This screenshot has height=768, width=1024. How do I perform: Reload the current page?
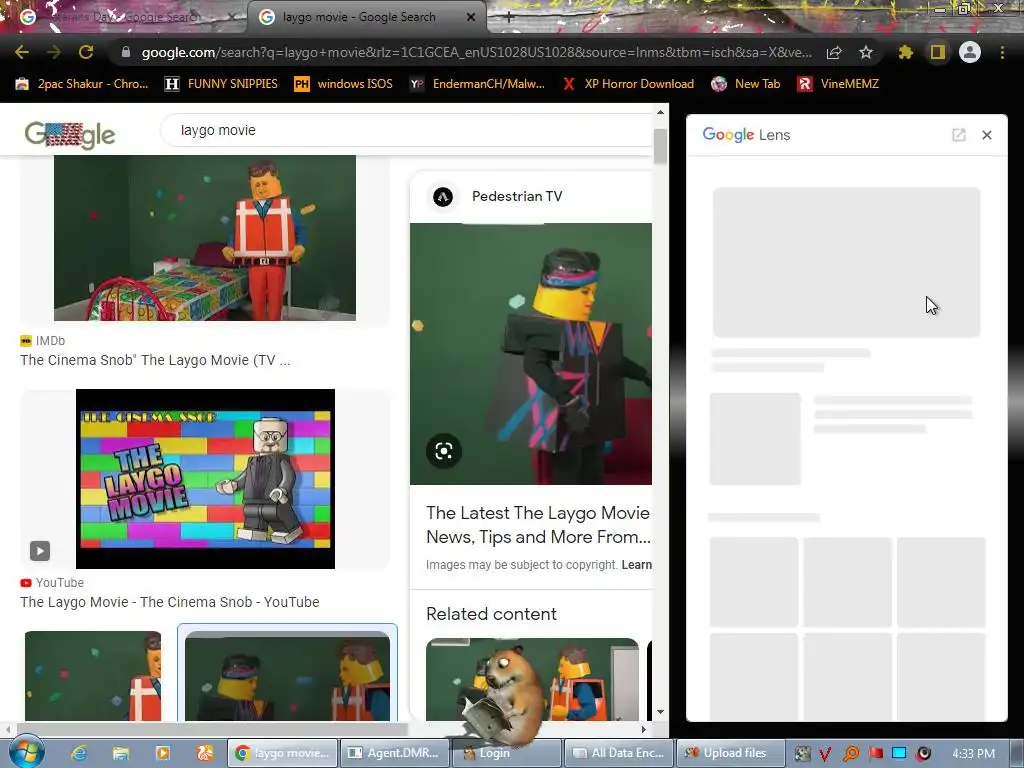tap(86, 52)
